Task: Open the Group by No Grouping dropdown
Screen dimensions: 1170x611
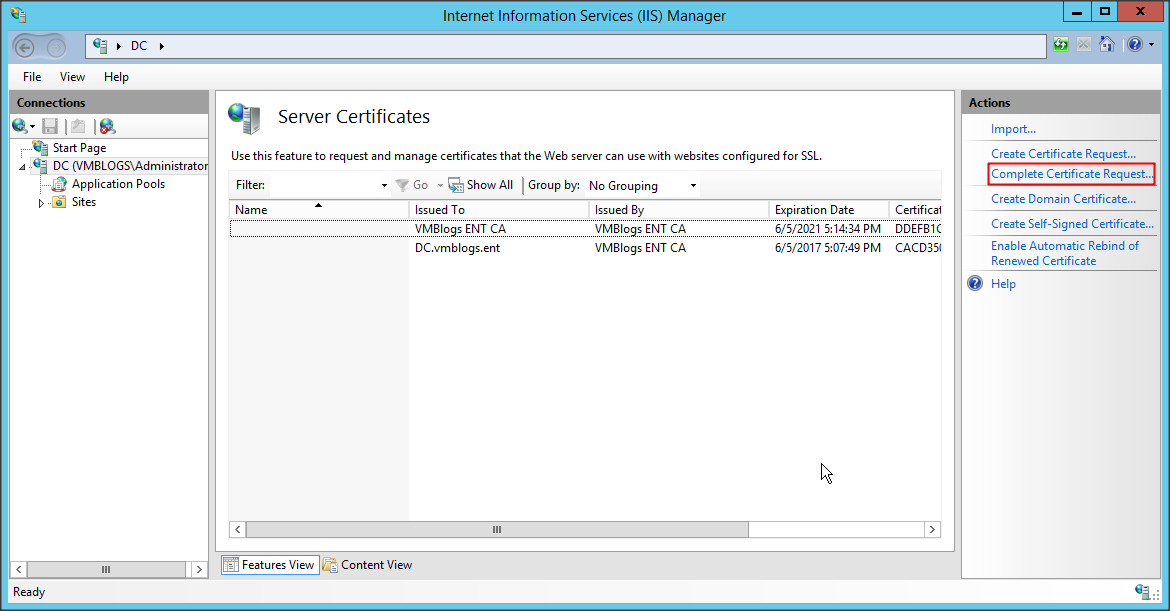Action: coord(642,186)
